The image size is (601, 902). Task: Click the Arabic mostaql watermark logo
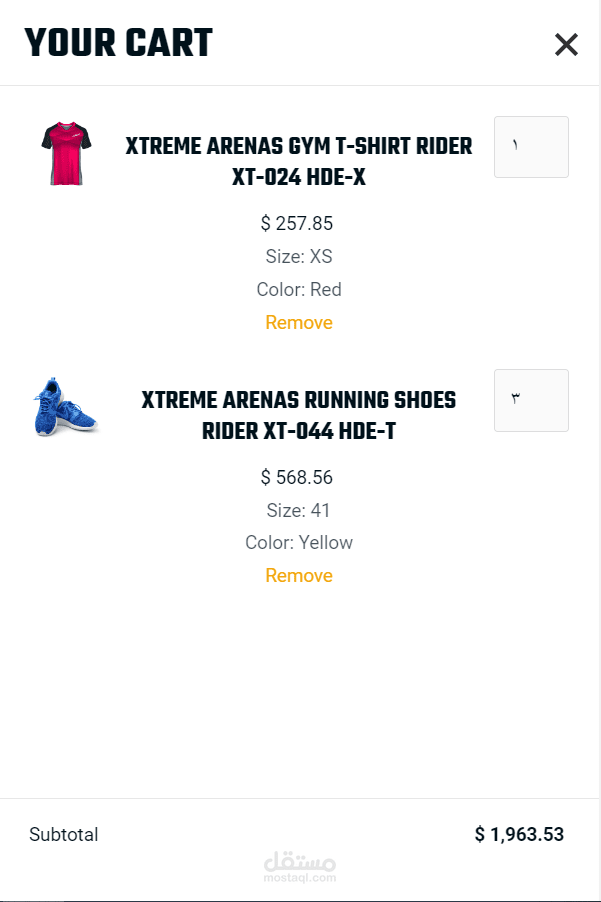pos(300,860)
